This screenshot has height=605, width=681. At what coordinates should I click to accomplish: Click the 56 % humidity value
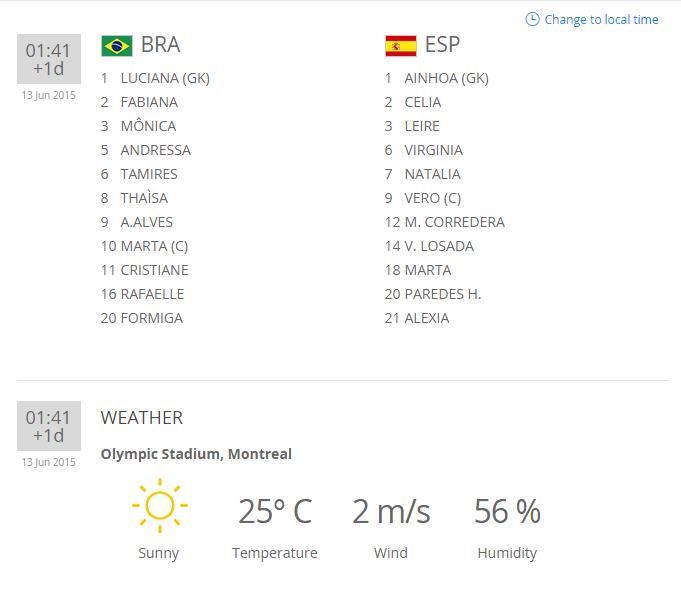(x=507, y=511)
